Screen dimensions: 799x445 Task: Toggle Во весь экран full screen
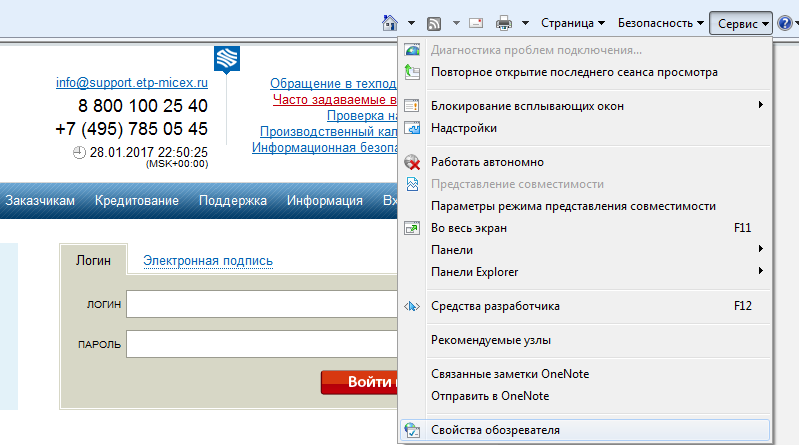coord(470,228)
